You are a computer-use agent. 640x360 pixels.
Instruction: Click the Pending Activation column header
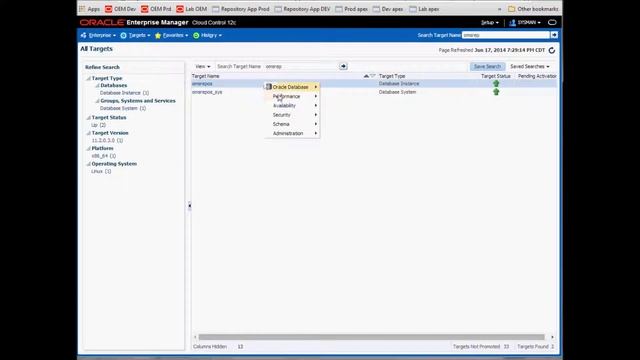537,76
